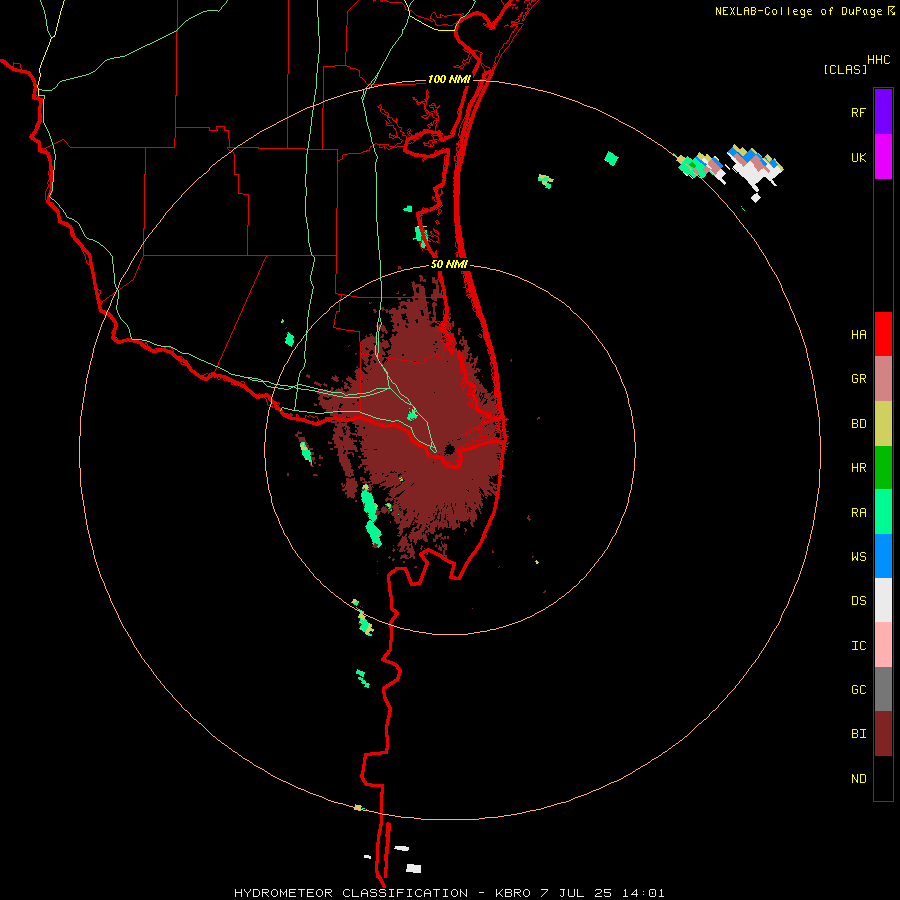Click the RF purple legend swatch

[x=883, y=112]
